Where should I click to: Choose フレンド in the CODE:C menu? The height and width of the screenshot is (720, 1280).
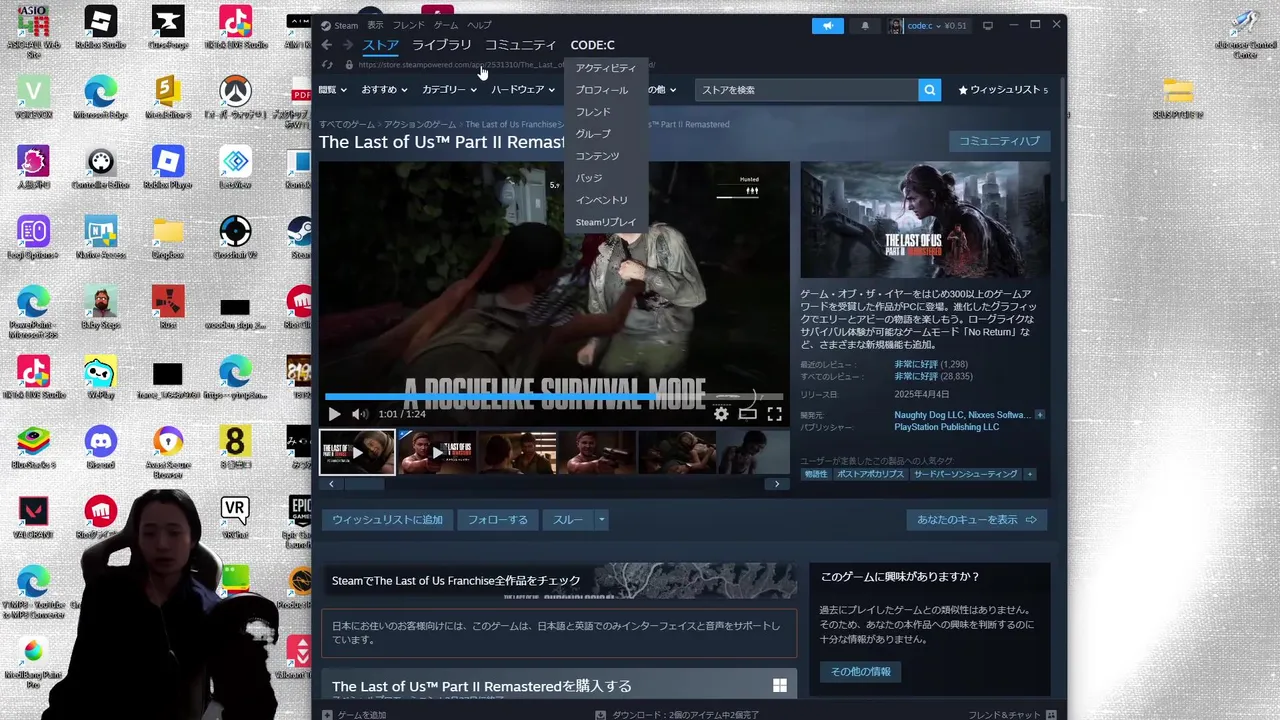pos(606,112)
